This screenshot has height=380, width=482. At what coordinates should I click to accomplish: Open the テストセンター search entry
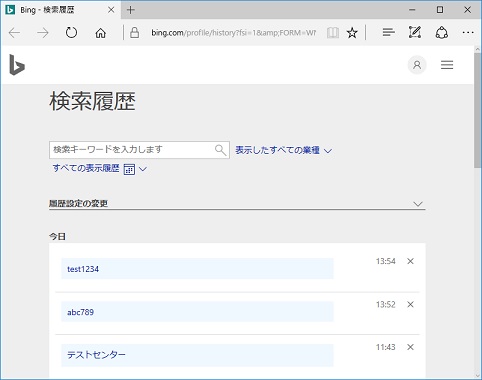tap(197, 355)
